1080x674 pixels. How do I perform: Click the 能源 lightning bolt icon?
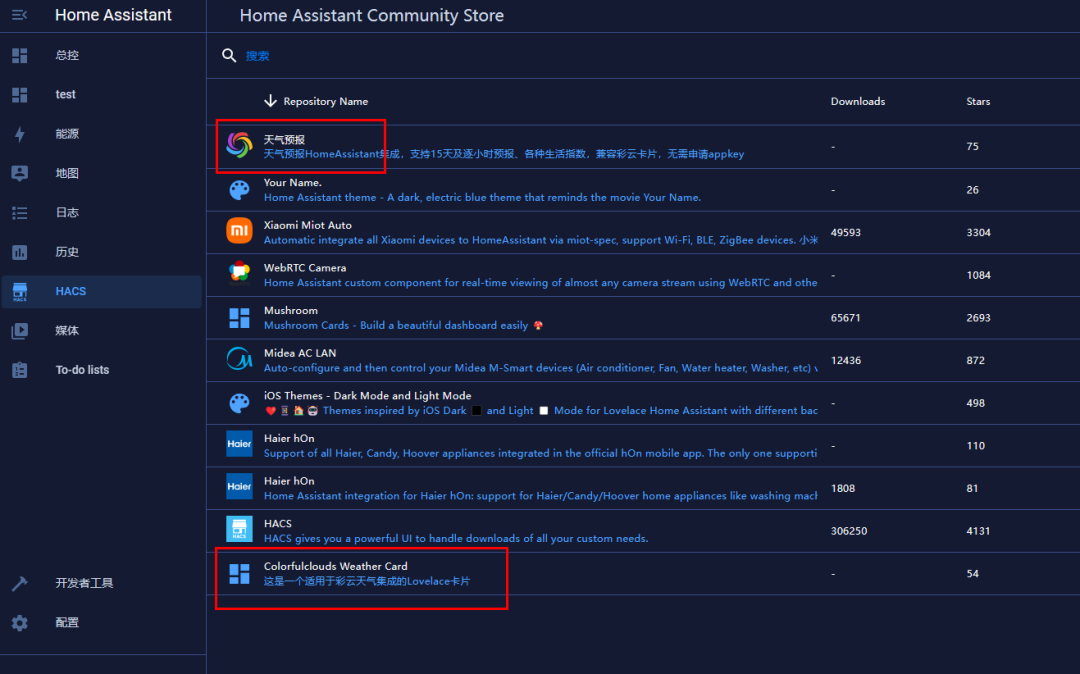[19, 134]
